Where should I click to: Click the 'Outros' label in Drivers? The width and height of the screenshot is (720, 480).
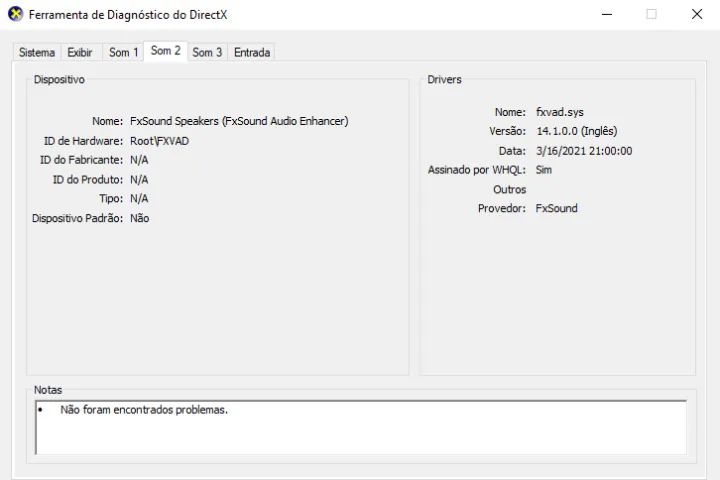click(509, 190)
